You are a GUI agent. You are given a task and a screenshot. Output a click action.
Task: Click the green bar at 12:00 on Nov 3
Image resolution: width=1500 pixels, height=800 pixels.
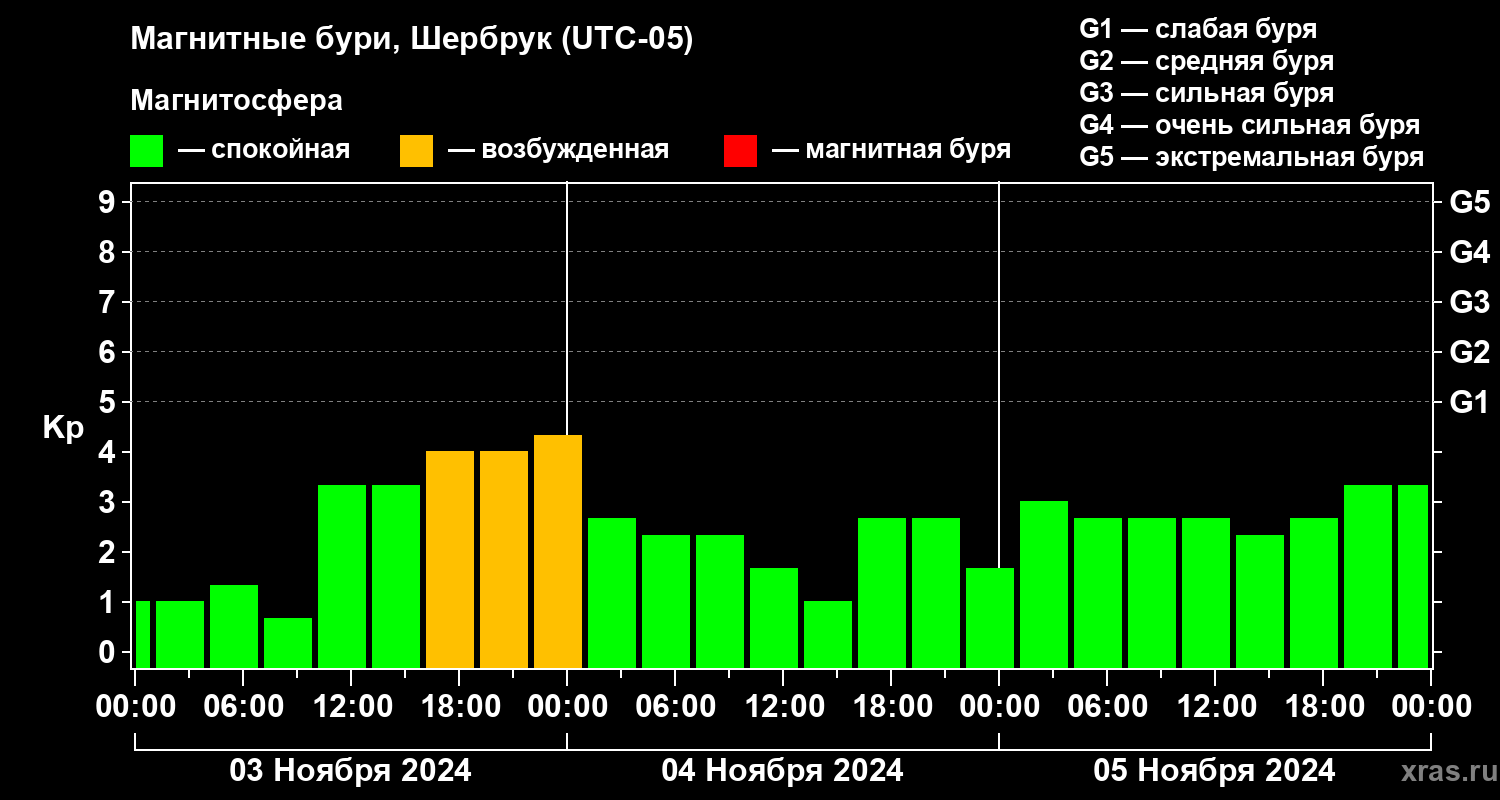coord(342,576)
